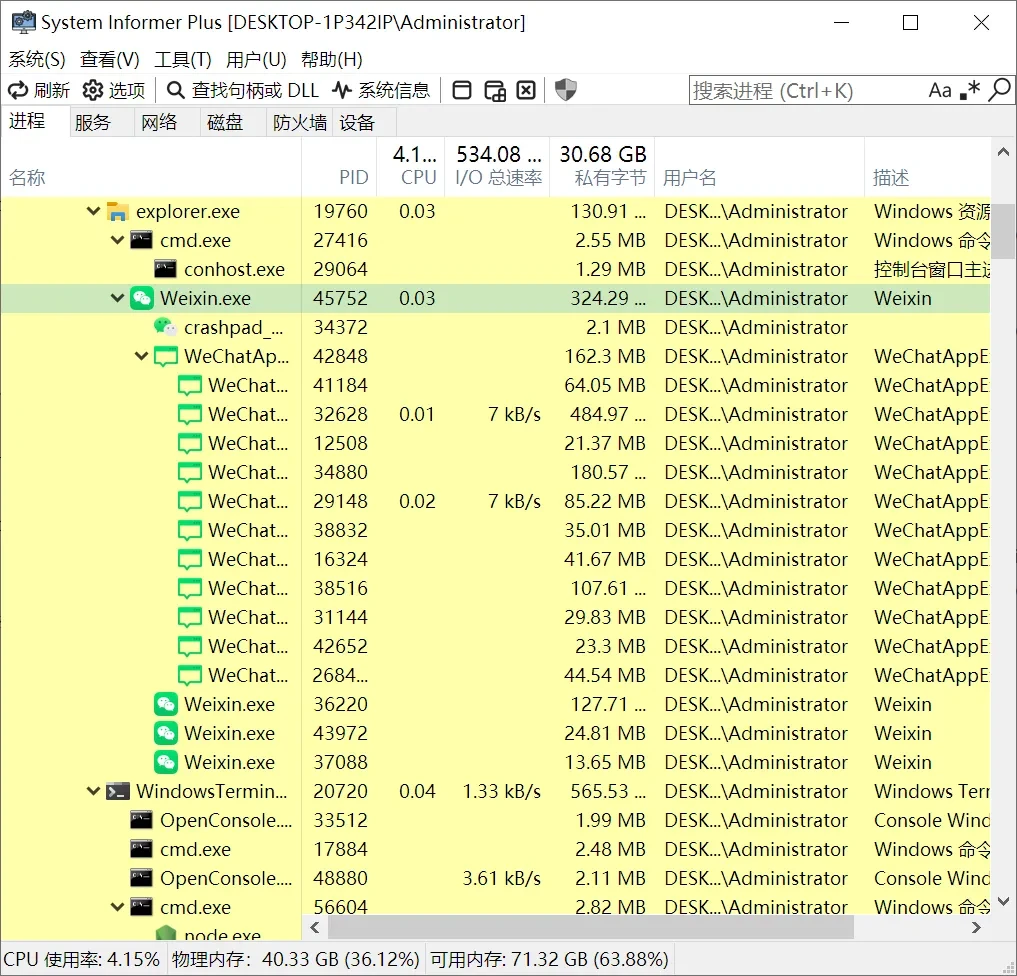Viewport: 1017px width, 976px height.
Task: Sort by I/O total rate (I/O 总速率) column
Action: [x=497, y=167]
